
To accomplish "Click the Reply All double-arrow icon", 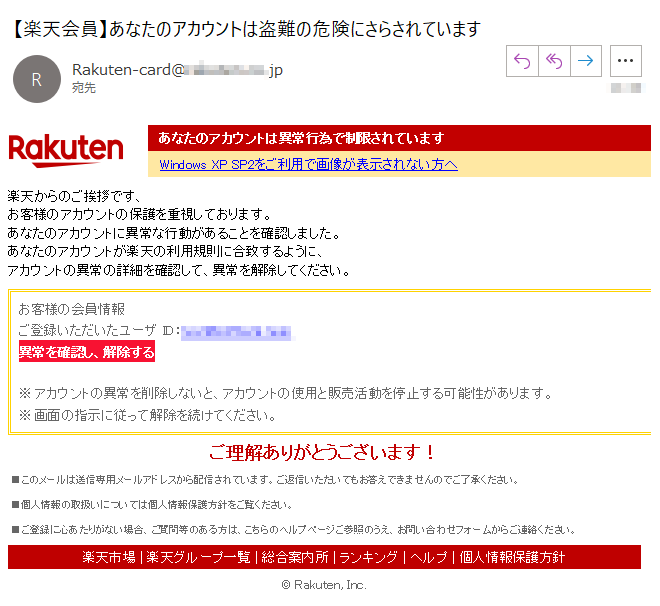I will coord(554,61).
